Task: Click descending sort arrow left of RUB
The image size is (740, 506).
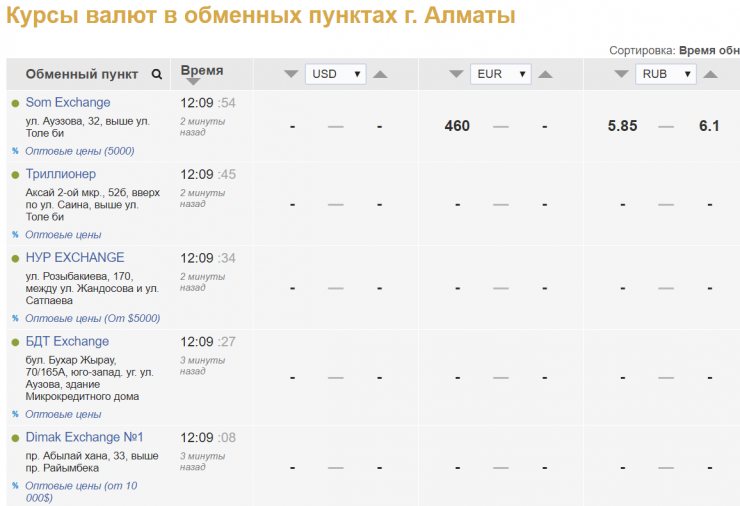Action: [x=621, y=74]
